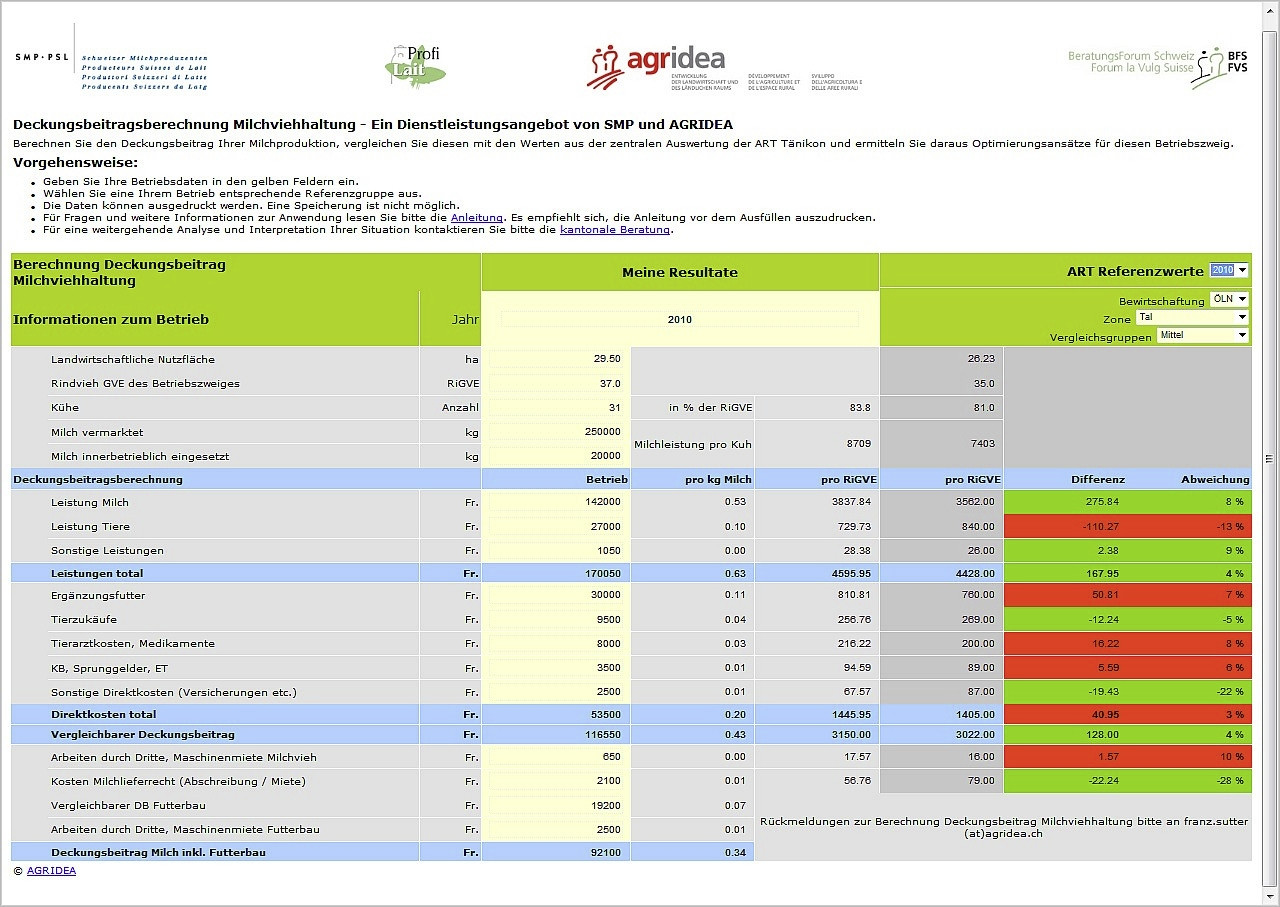1280x907 pixels.
Task: Click the AGRIDEA copyright link
Action: [x=51, y=870]
